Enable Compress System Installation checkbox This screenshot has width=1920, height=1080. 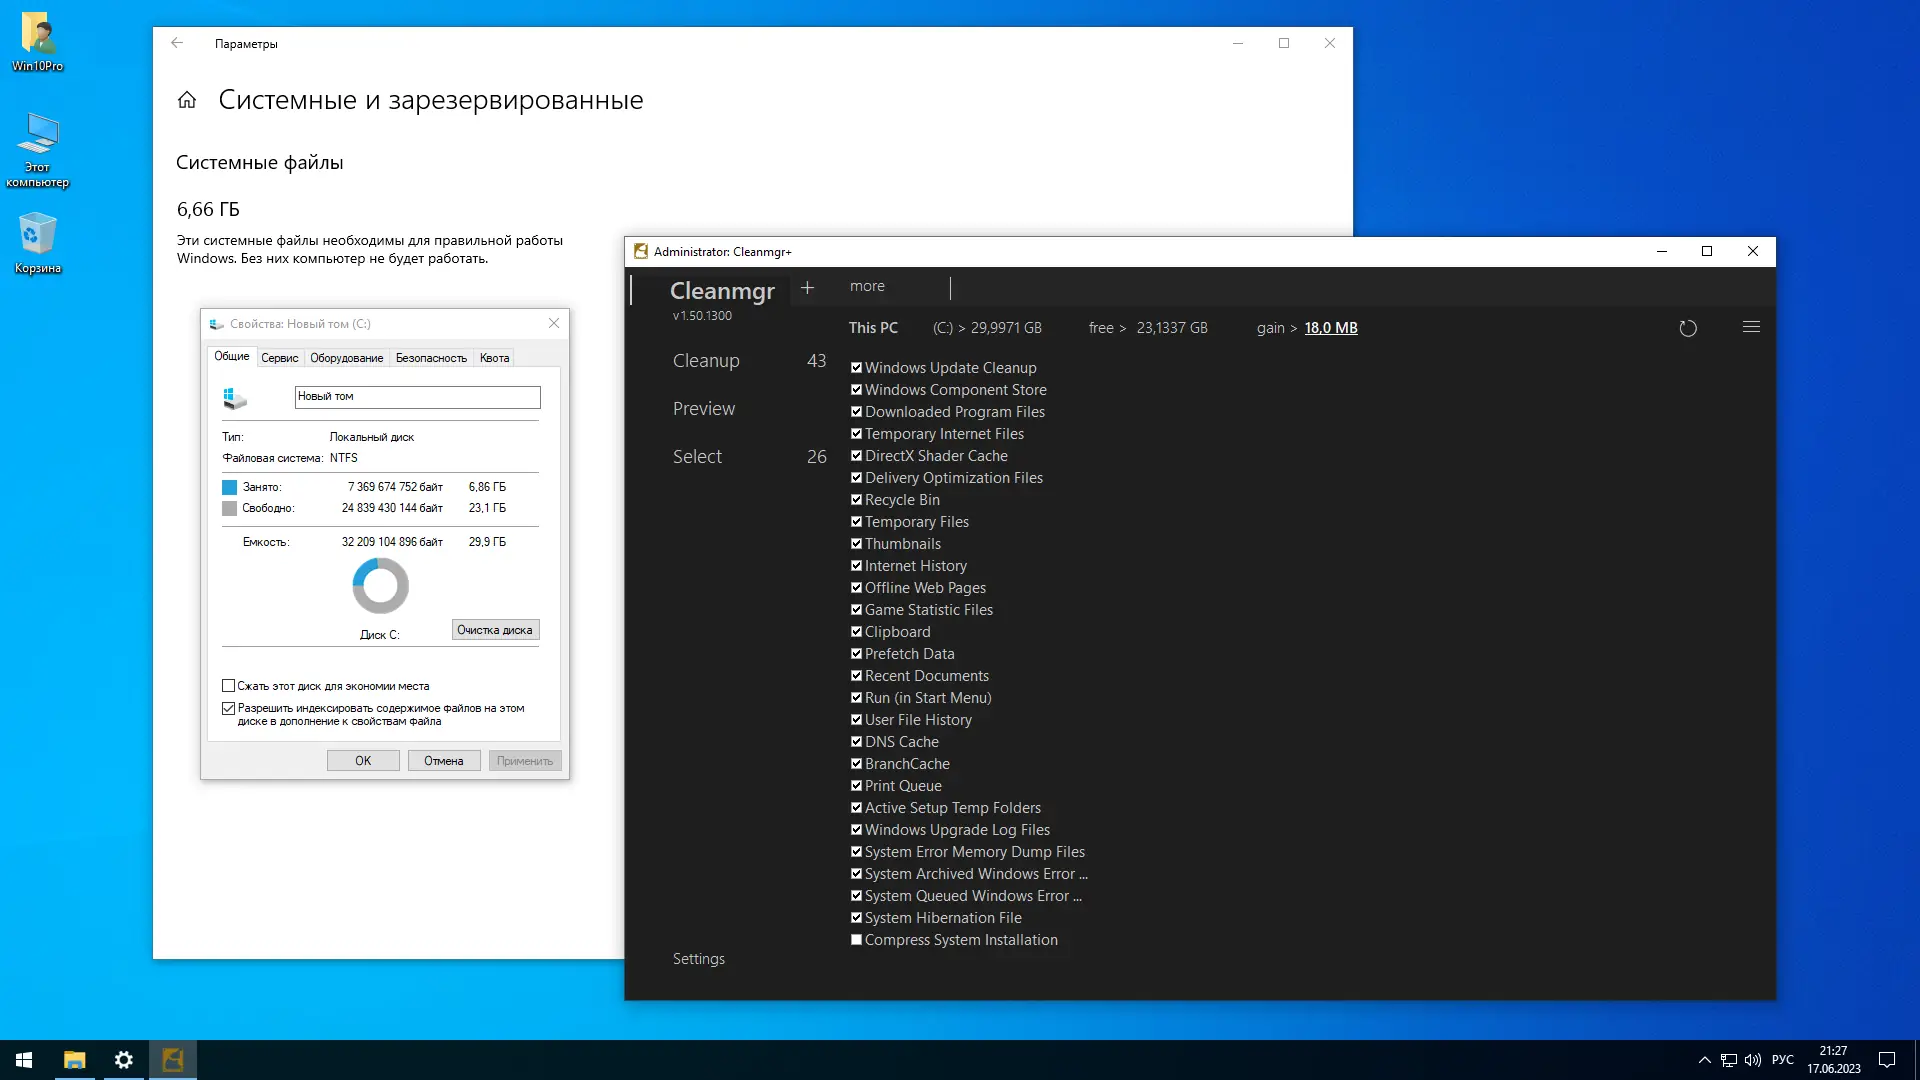(x=856, y=940)
